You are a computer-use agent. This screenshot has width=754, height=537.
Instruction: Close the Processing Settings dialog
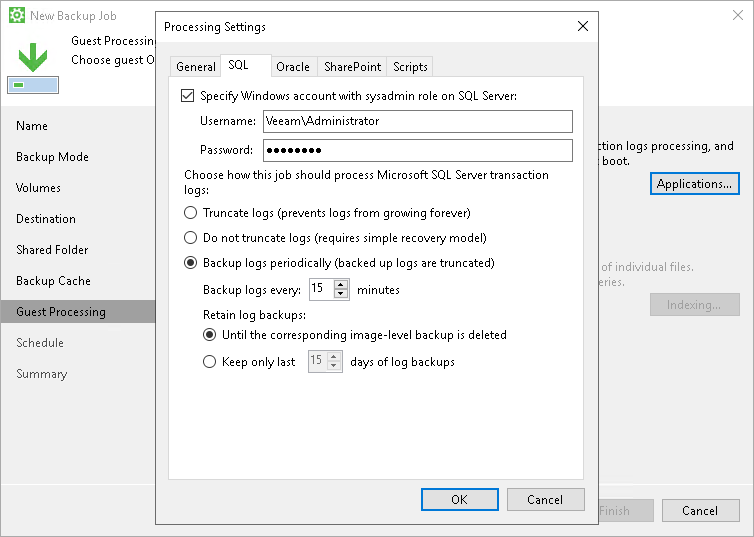[583, 26]
